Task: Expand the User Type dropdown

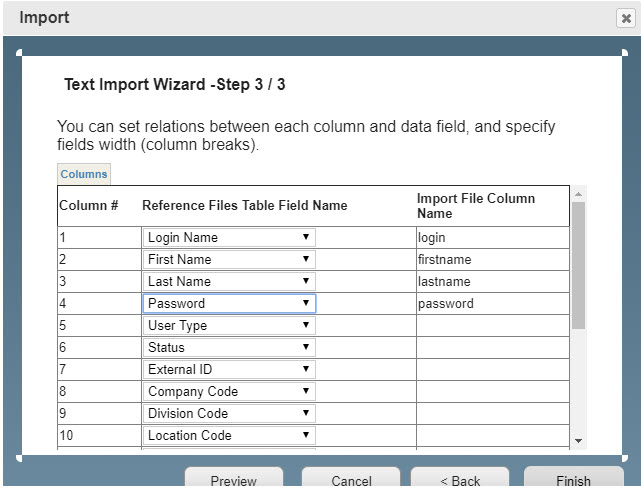Action: click(229, 326)
